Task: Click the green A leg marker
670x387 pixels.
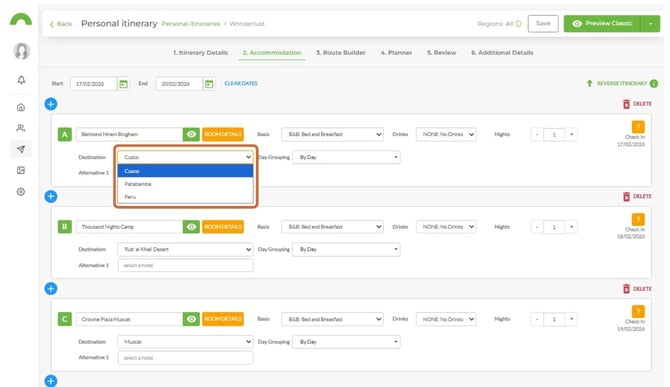Action: (x=65, y=135)
